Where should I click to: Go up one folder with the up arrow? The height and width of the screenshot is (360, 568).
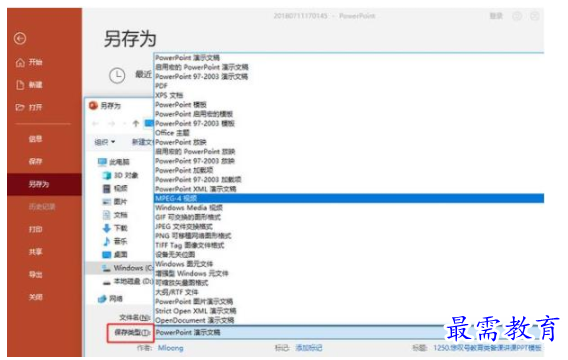point(136,124)
